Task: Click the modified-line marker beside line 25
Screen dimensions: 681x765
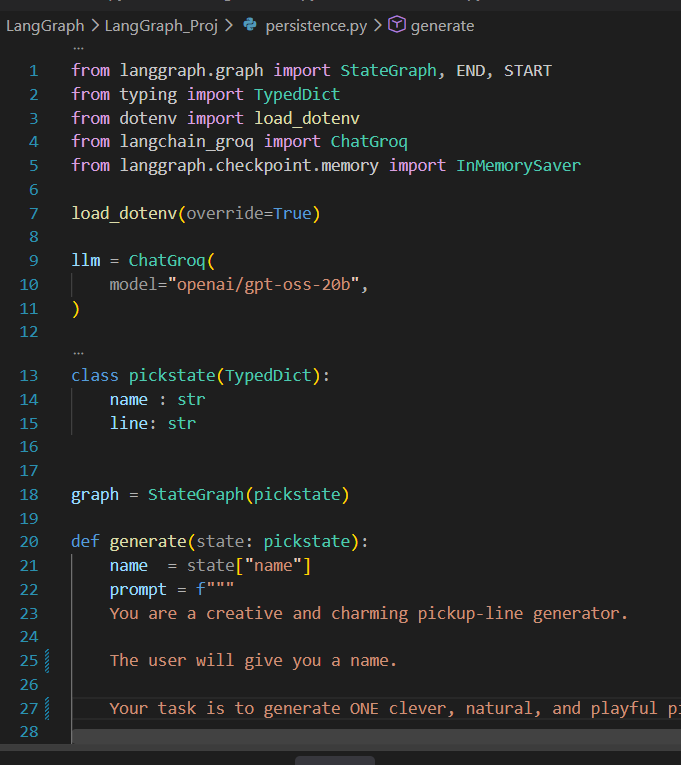Action: click(47, 661)
